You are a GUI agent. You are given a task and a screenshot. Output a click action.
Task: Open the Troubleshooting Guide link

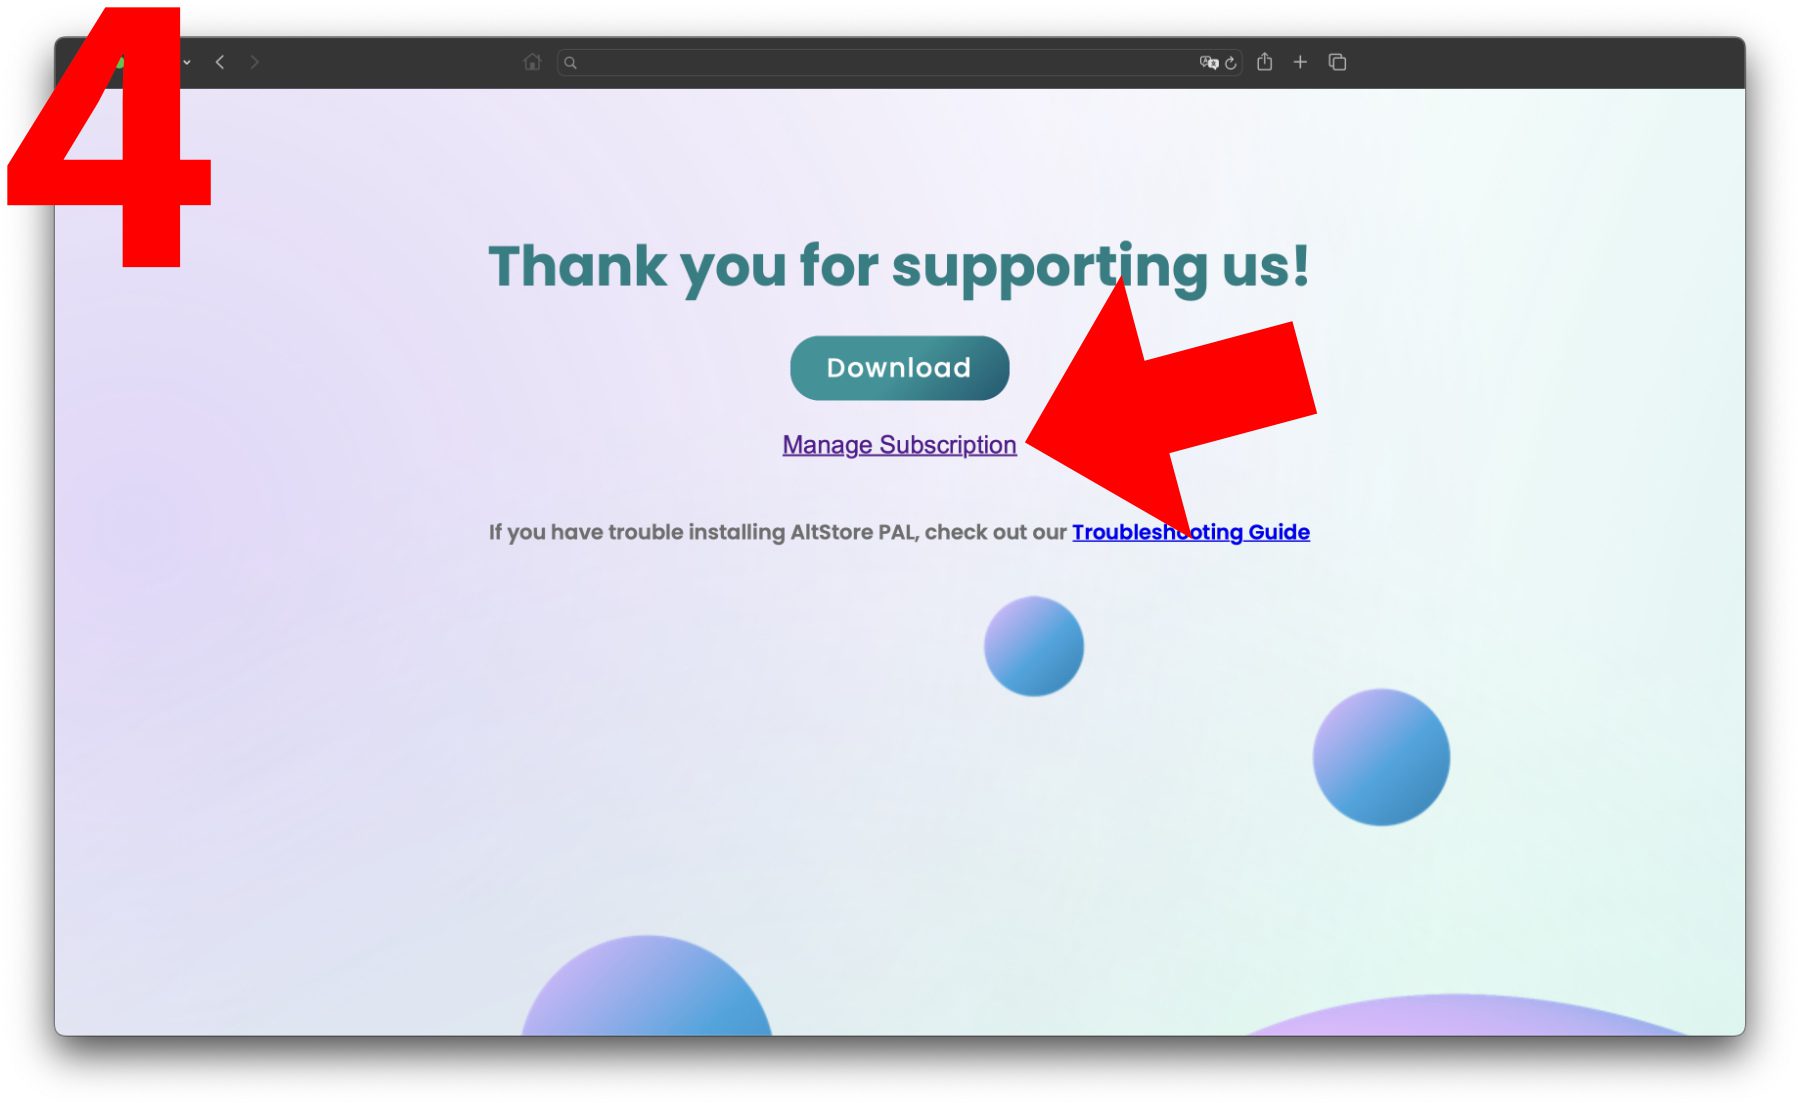pyautogui.click(x=1191, y=532)
